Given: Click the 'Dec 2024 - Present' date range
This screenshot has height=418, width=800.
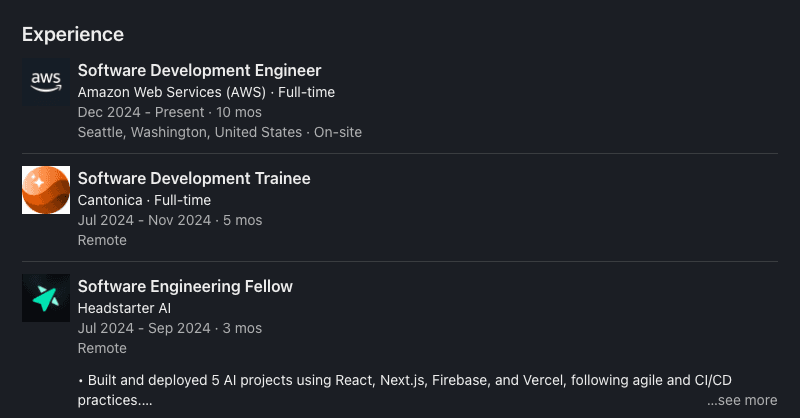Looking at the screenshot, I should tap(140, 112).
